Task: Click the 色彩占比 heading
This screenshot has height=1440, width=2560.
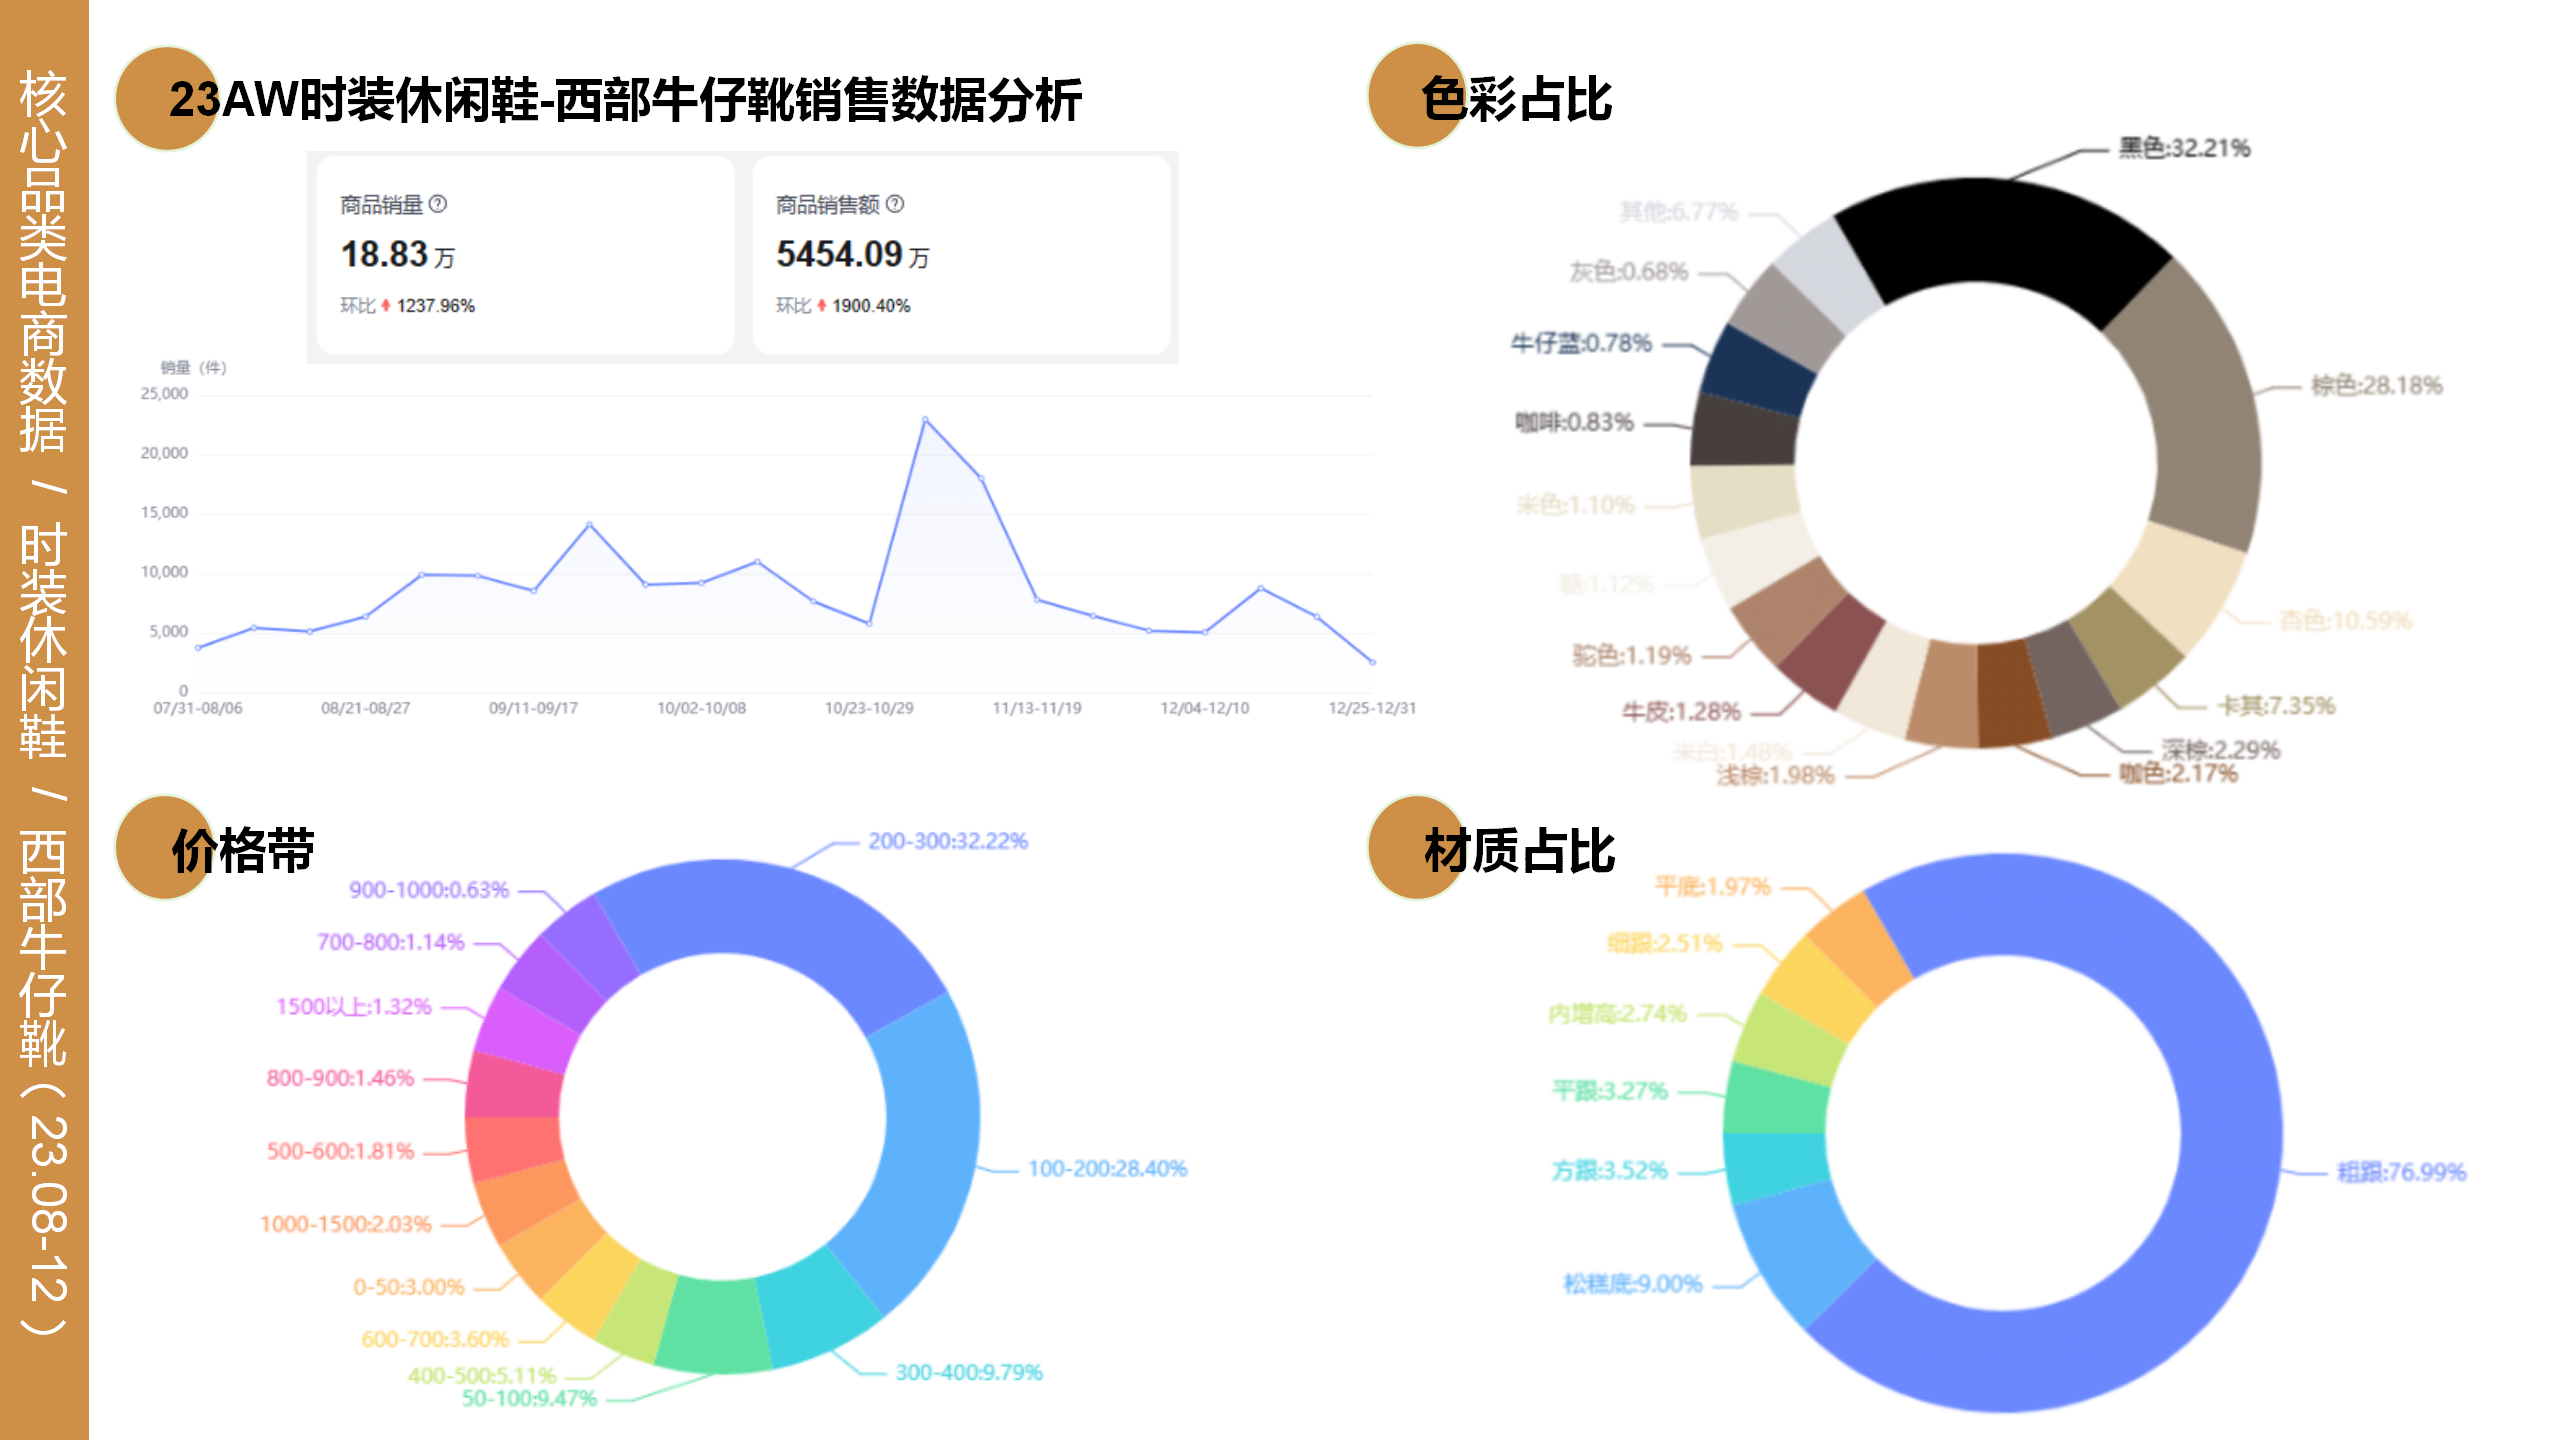Action: (x=1516, y=100)
